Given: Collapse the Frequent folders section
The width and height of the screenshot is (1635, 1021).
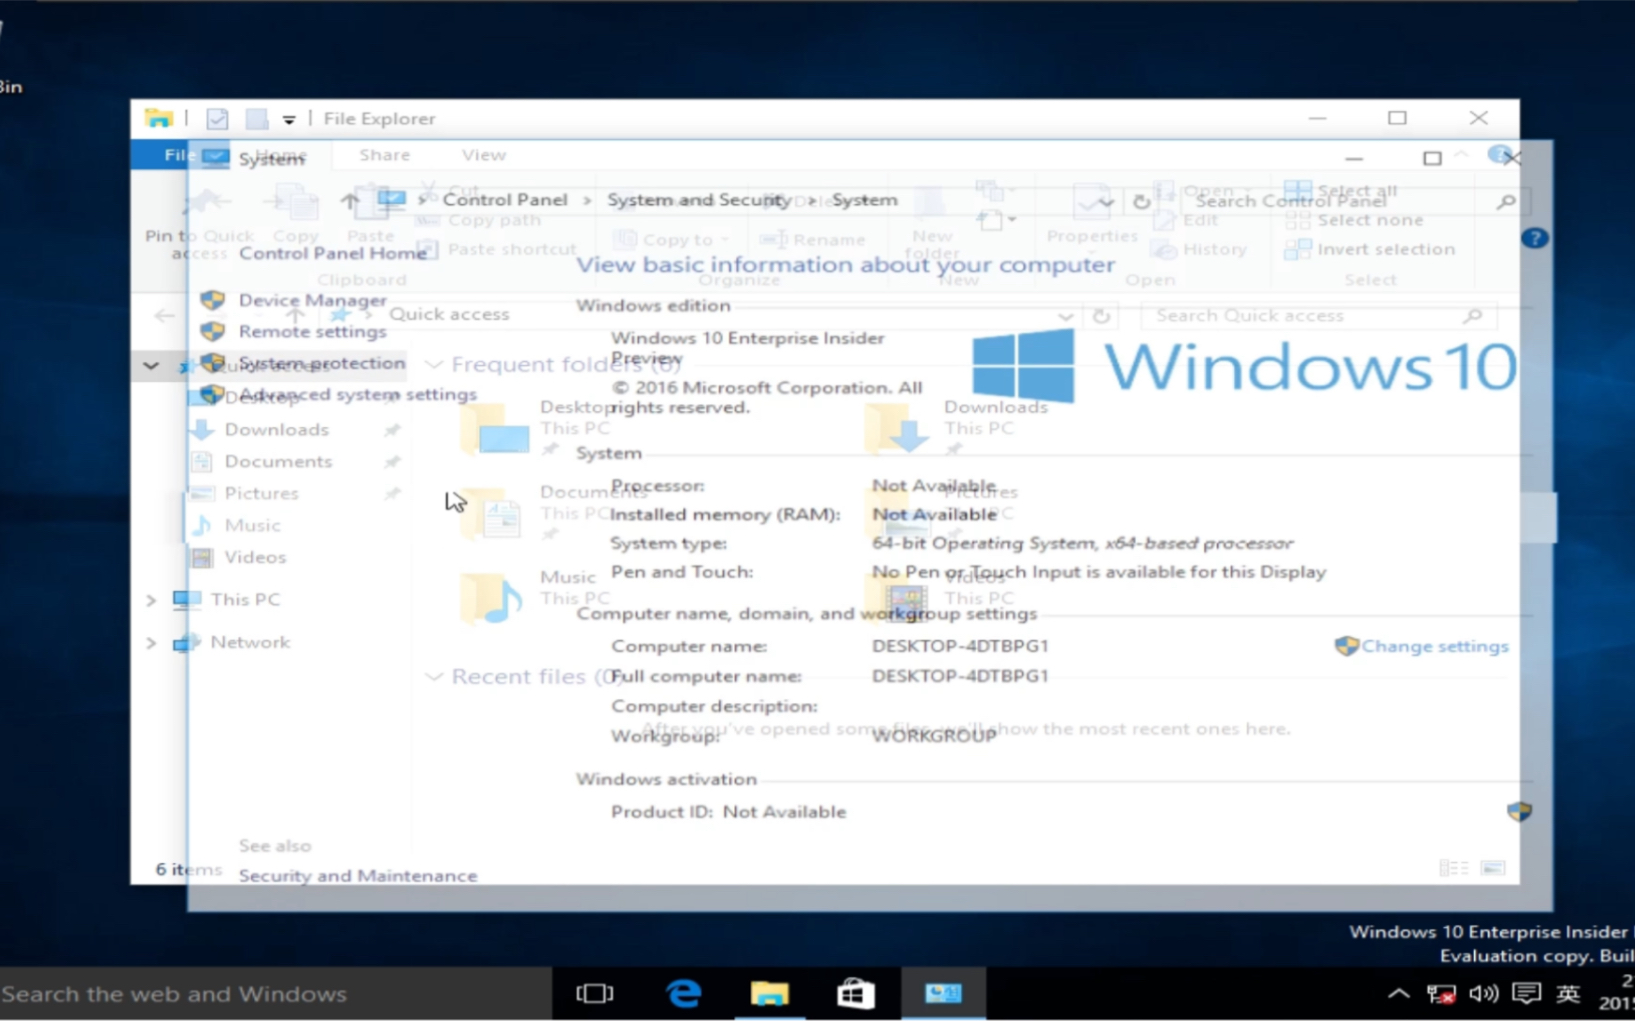Looking at the screenshot, I should 434,364.
